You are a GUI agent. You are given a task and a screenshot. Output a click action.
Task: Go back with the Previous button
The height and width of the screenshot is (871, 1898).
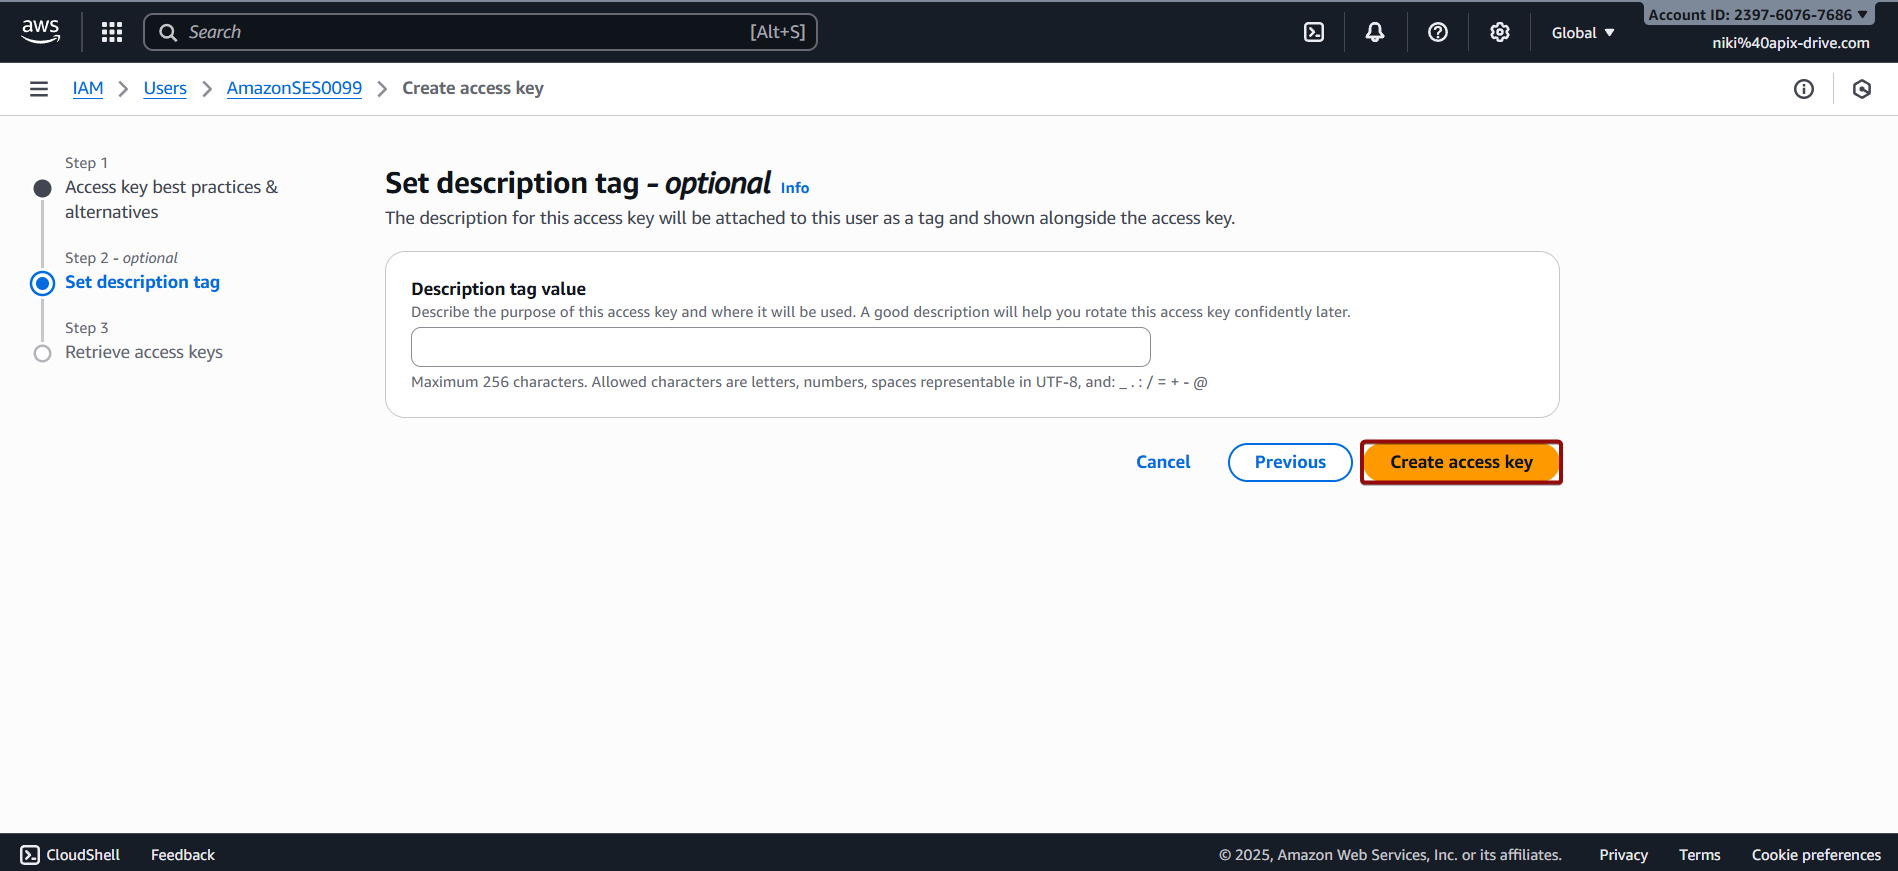pos(1289,462)
